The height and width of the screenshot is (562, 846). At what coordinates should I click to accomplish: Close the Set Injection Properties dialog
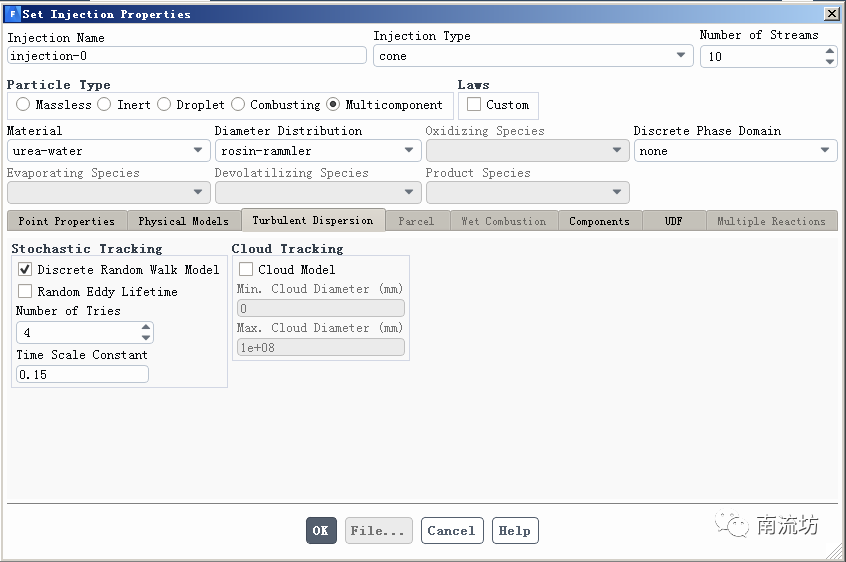coord(831,14)
